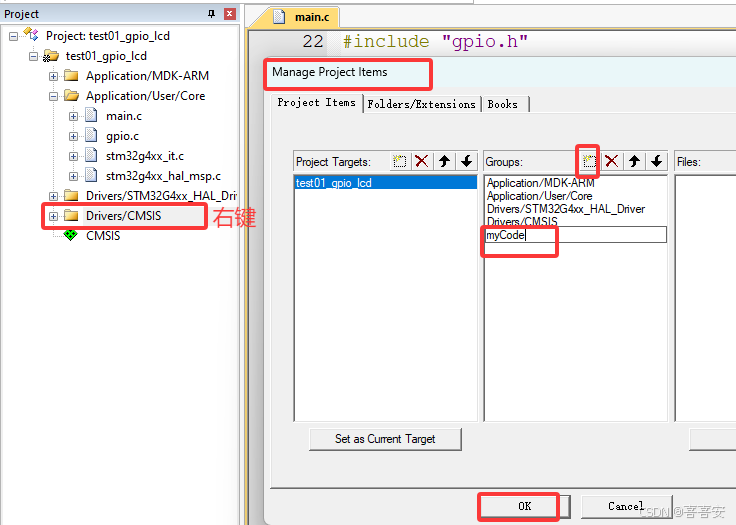Click main.c file icon in tree
Viewport: 736px width, 525px height.
click(91, 116)
